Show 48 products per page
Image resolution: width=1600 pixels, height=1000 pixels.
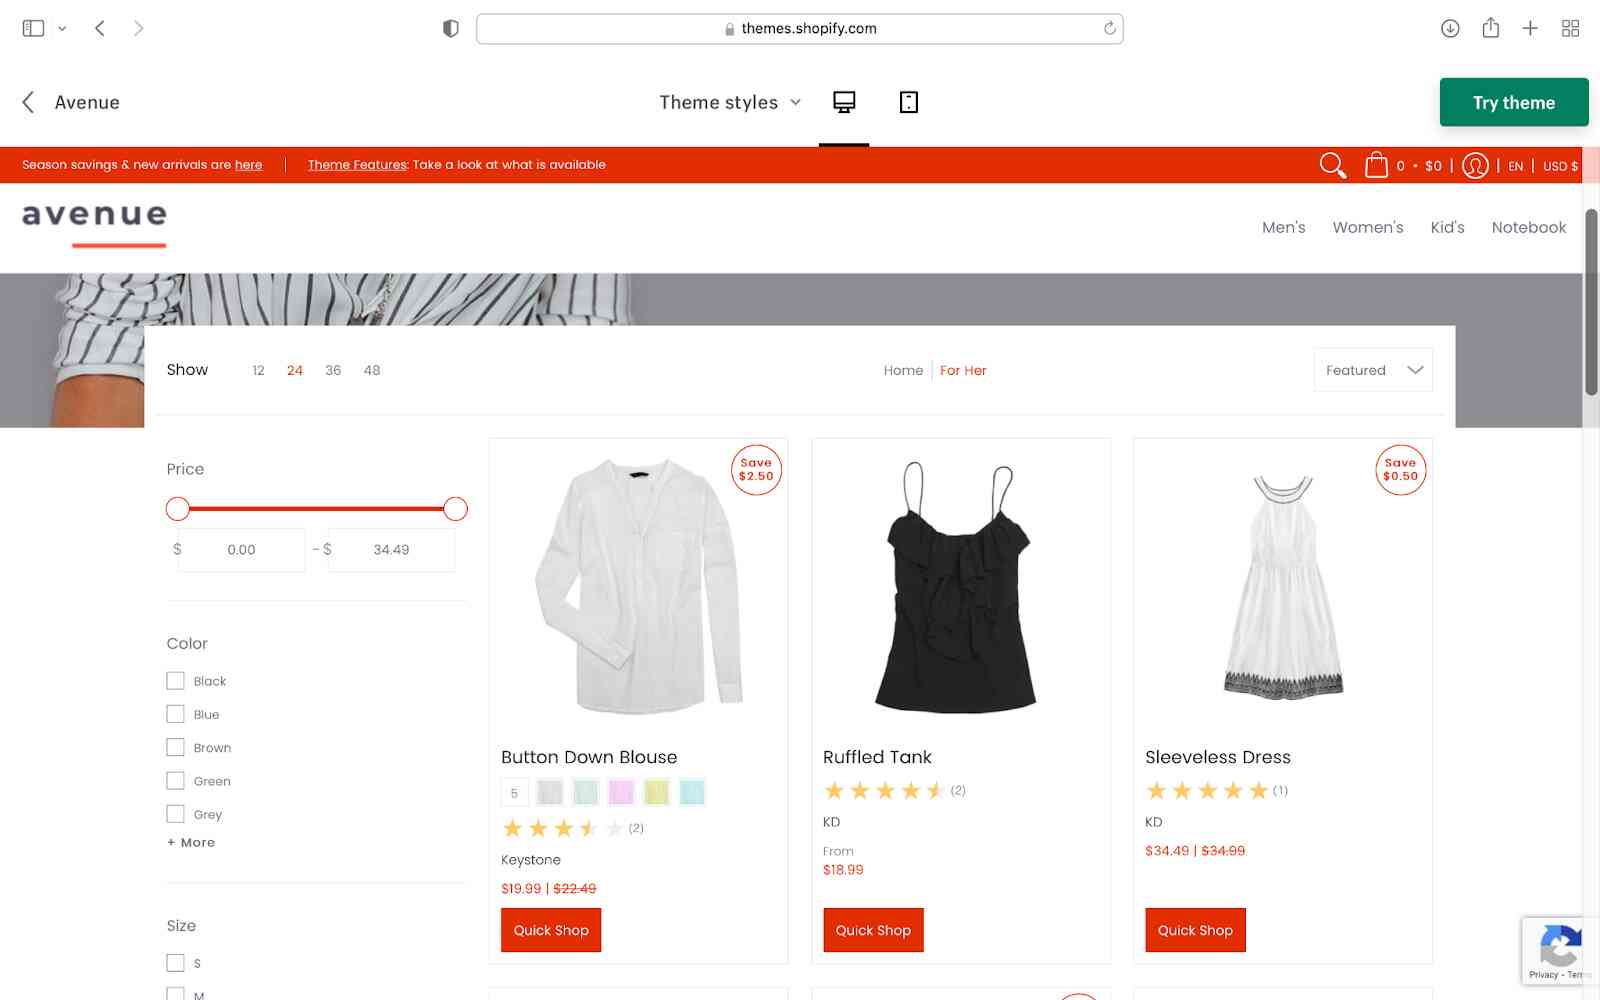(x=372, y=370)
